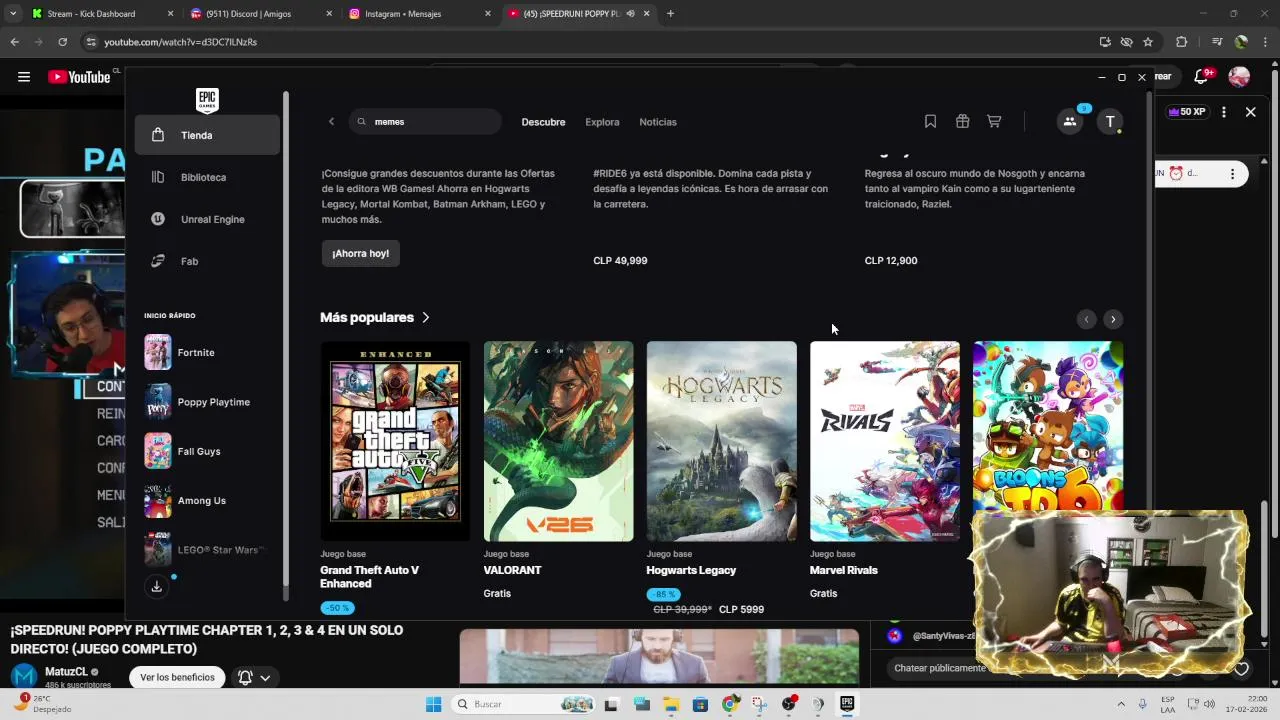The image size is (1280, 720).
Task: Open the notification bell dropdown for MatuzCL
Action: coord(254,677)
